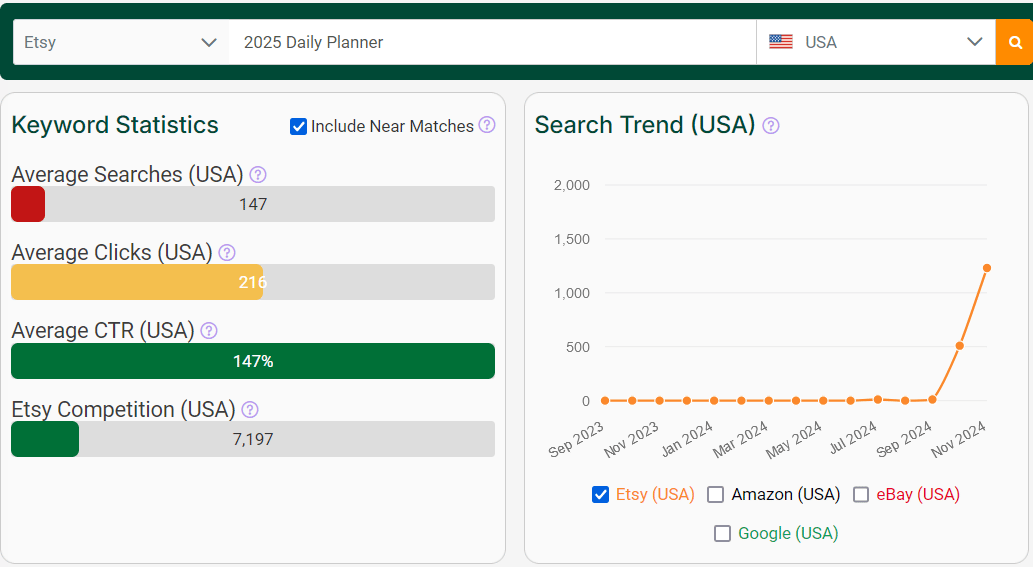The image size is (1033, 567).
Task: Click the Nov 2023 x-axis label
Action: pyautogui.click(x=631, y=440)
